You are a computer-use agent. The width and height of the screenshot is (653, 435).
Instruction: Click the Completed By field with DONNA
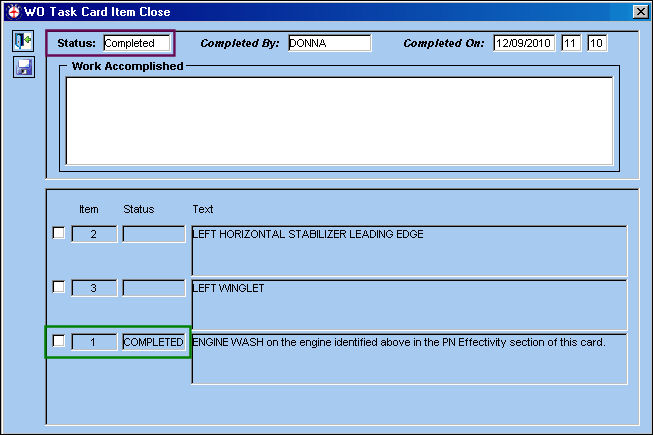click(x=329, y=43)
